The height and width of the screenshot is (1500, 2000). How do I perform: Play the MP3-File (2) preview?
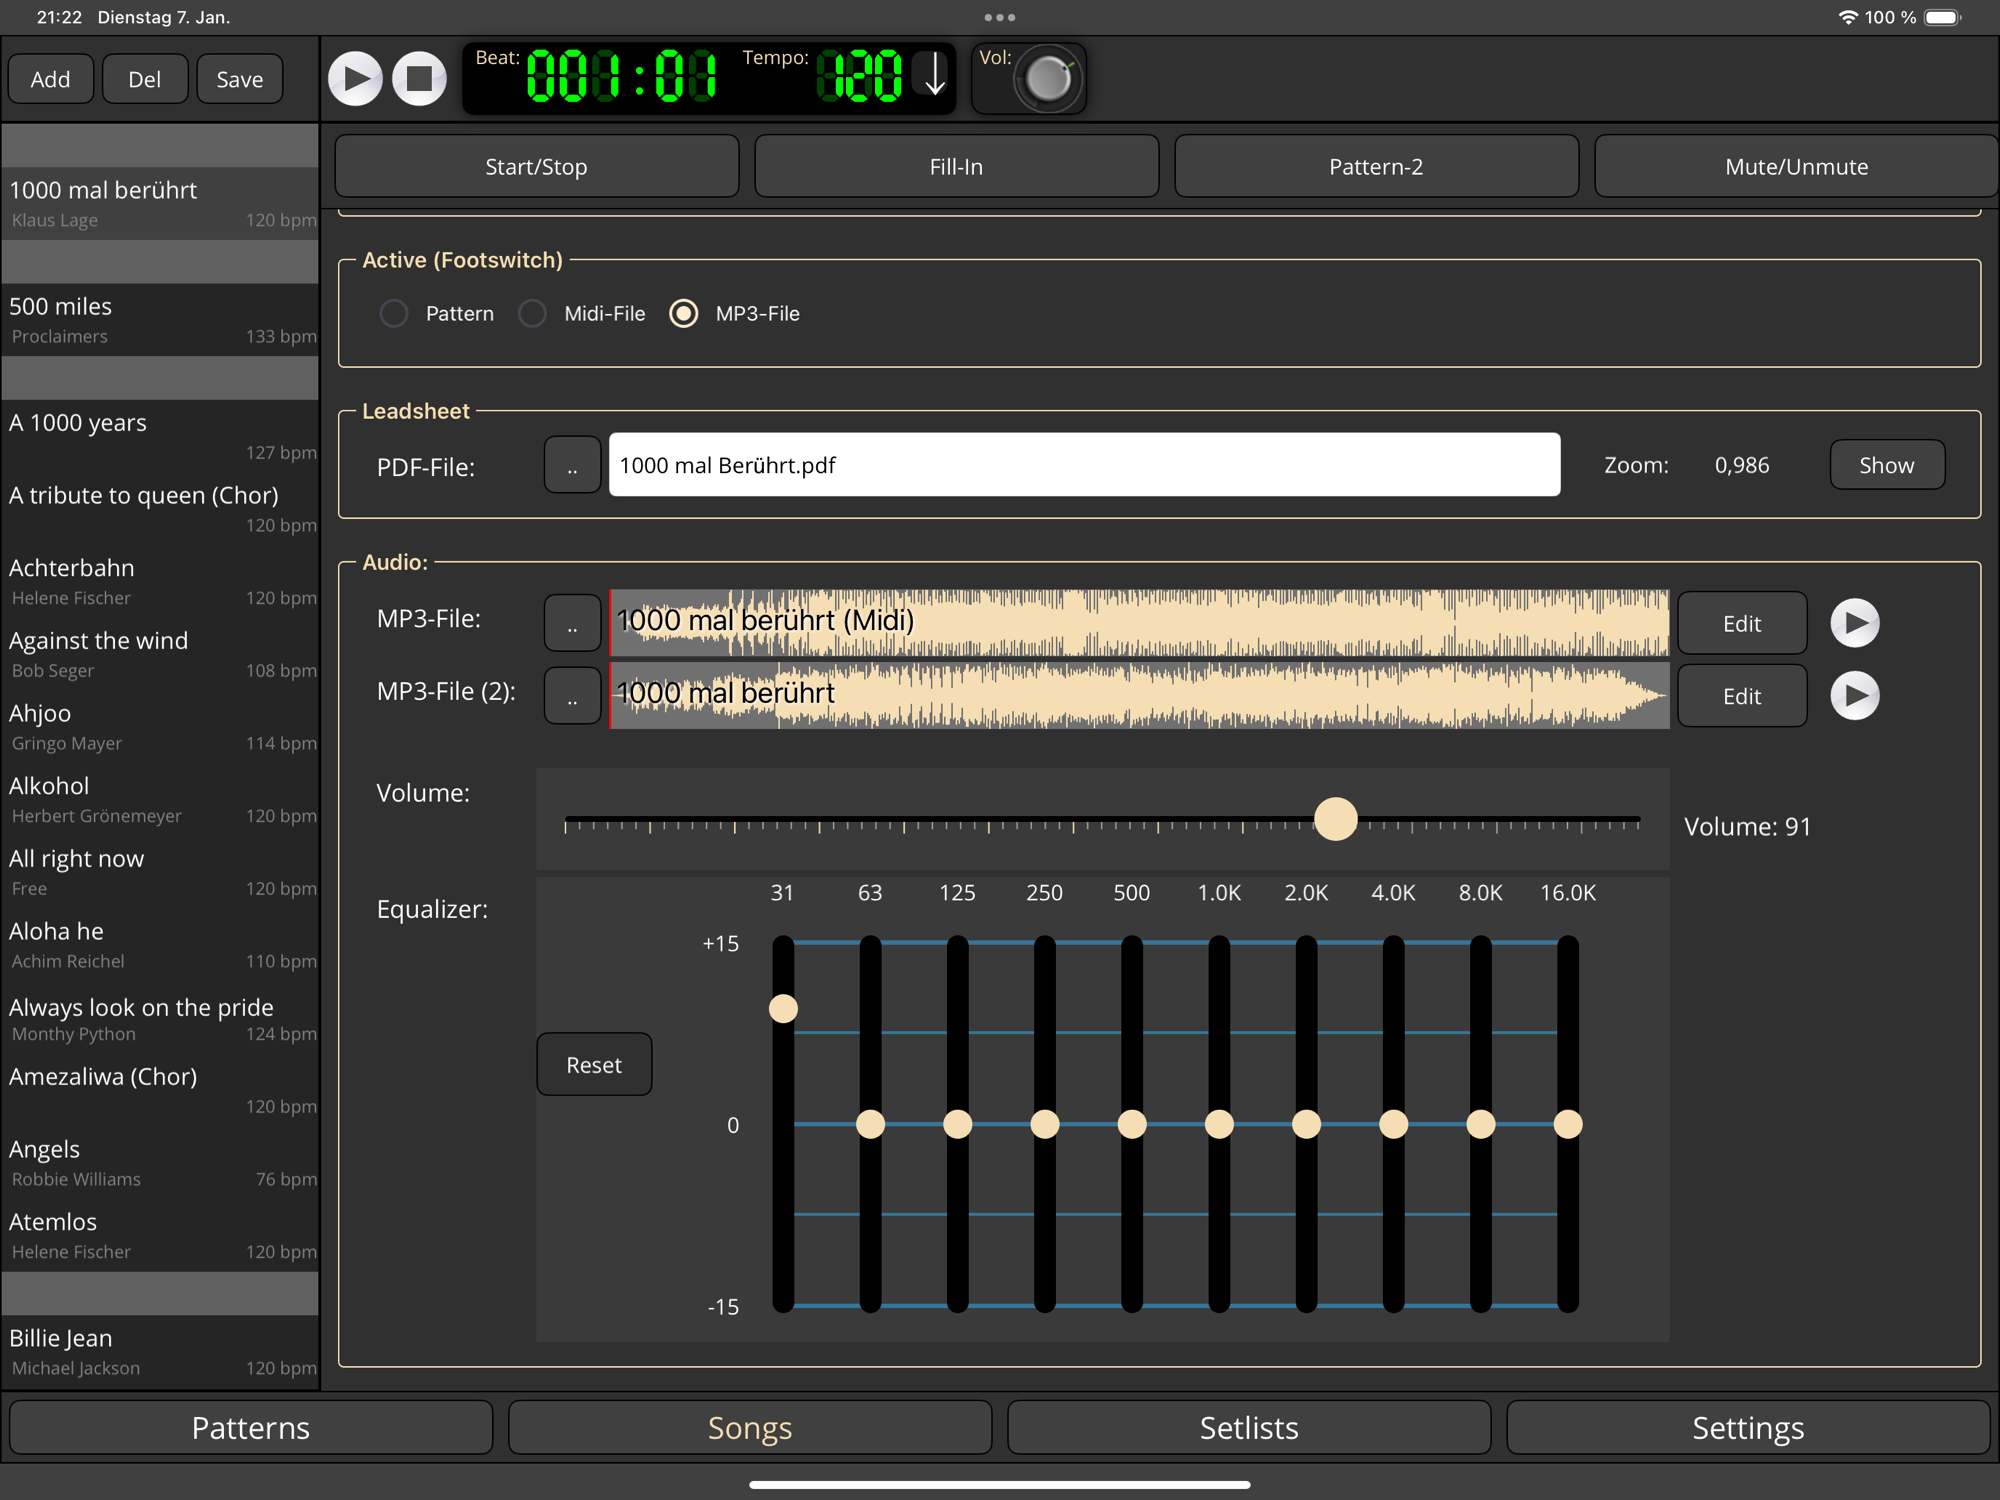click(1854, 696)
